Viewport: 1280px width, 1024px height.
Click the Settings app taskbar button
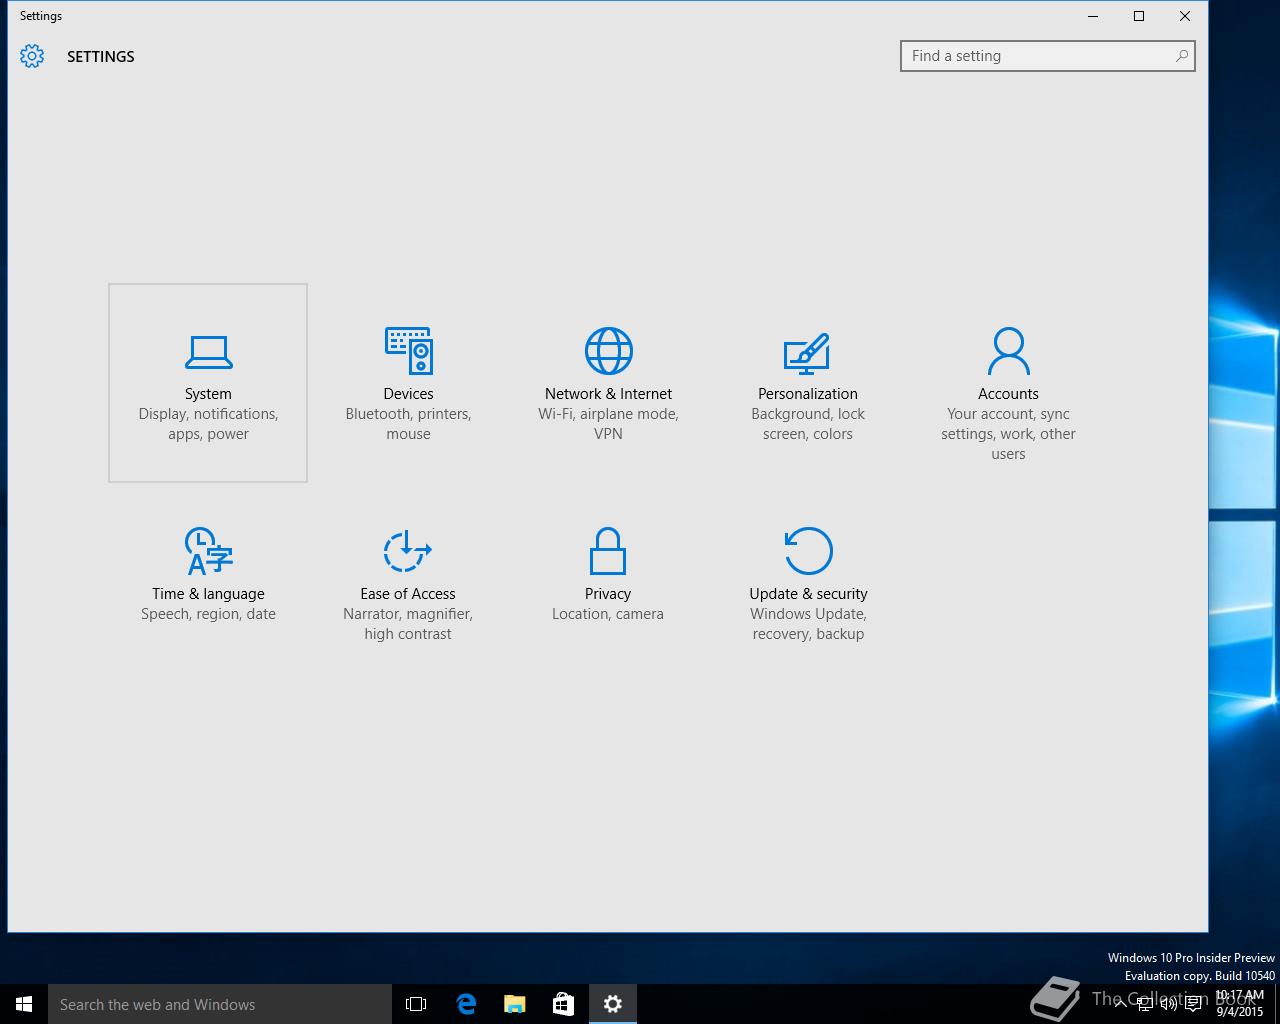coord(613,1004)
